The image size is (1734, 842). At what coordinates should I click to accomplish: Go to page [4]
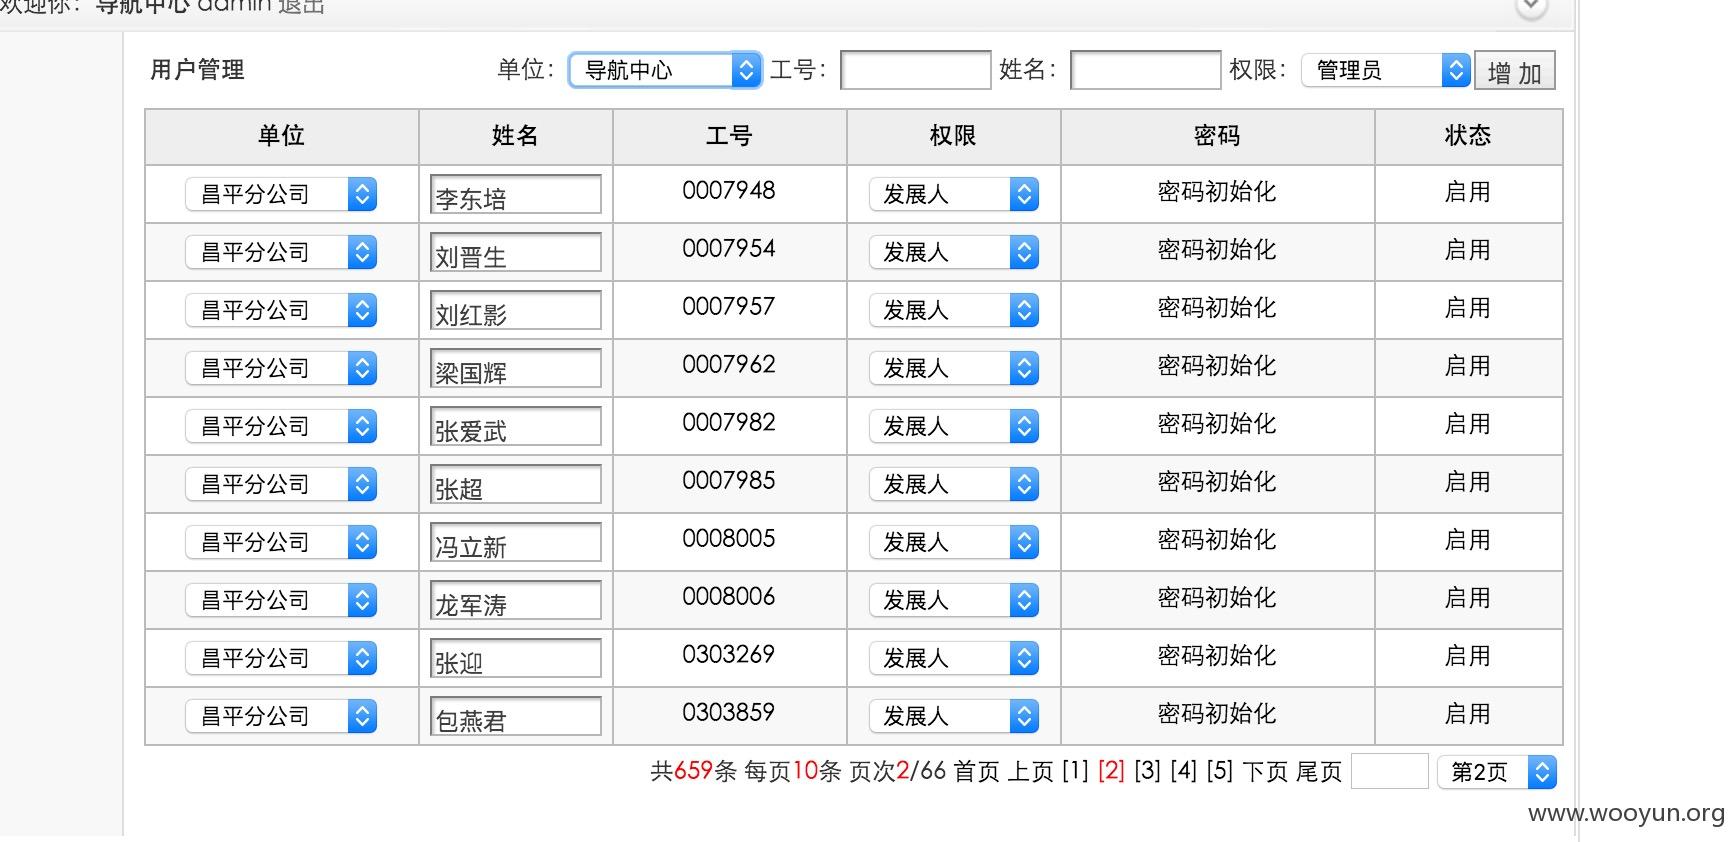pyautogui.click(x=1184, y=771)
